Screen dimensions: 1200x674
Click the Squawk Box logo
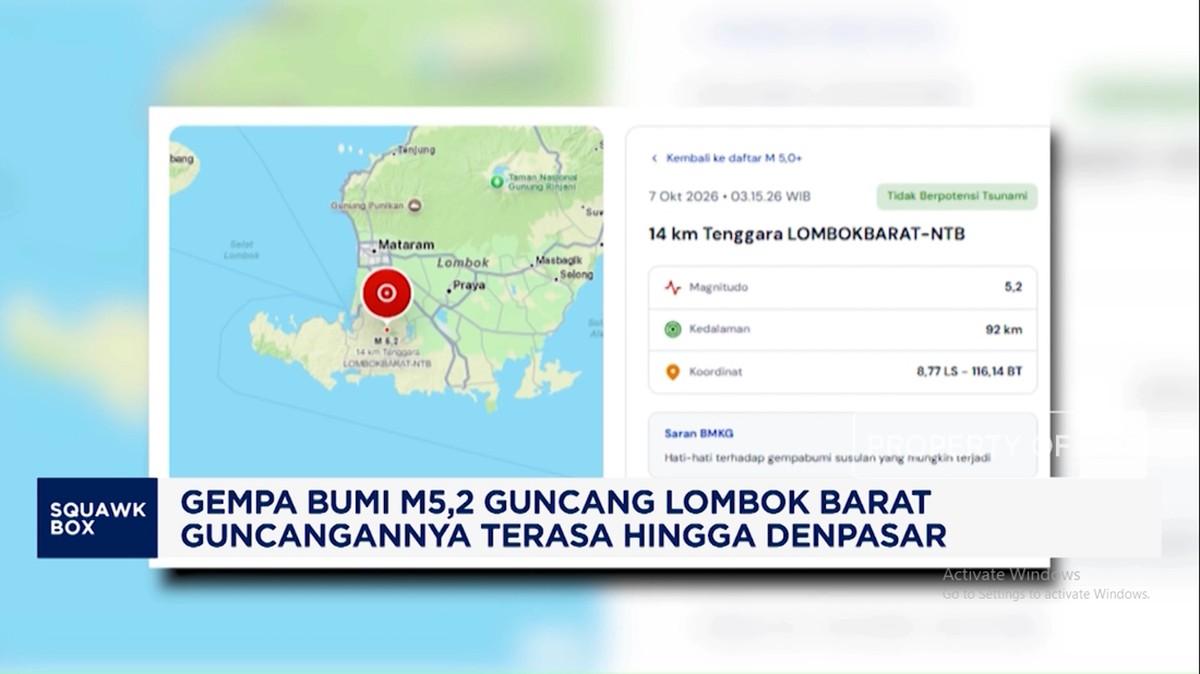click(x=97, y=518)
